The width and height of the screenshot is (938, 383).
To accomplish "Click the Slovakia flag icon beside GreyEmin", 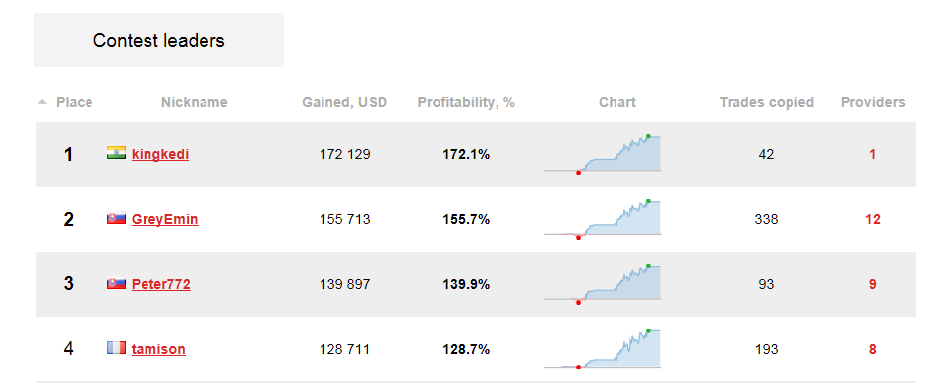I will 116,218.
